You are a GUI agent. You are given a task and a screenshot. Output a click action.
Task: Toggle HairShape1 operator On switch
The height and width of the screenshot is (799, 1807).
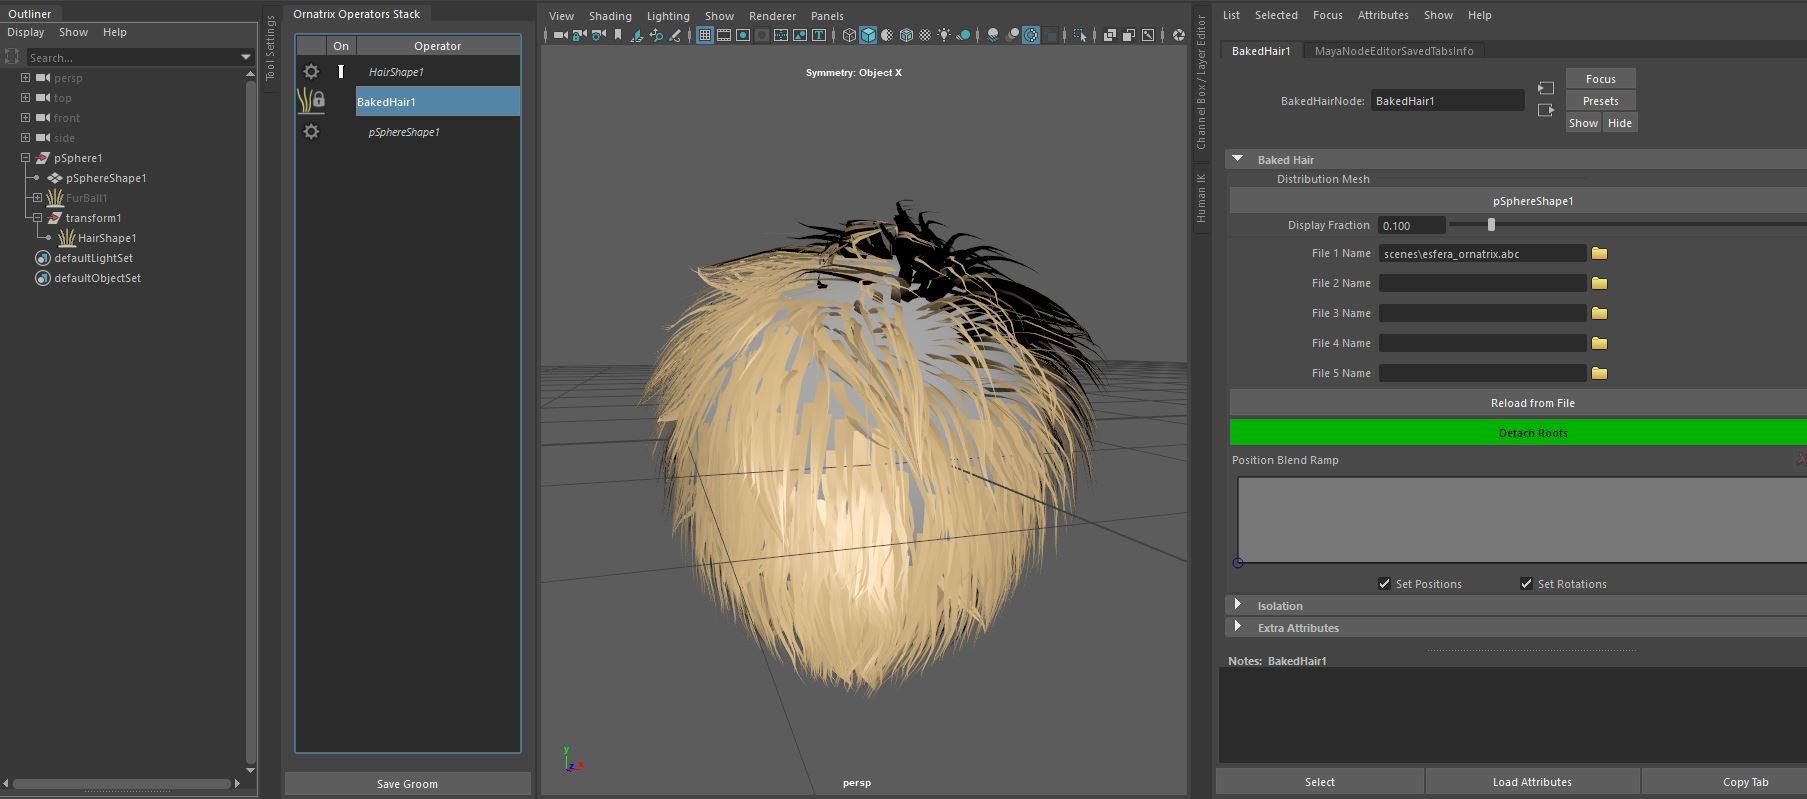click(x=341, y=72)
